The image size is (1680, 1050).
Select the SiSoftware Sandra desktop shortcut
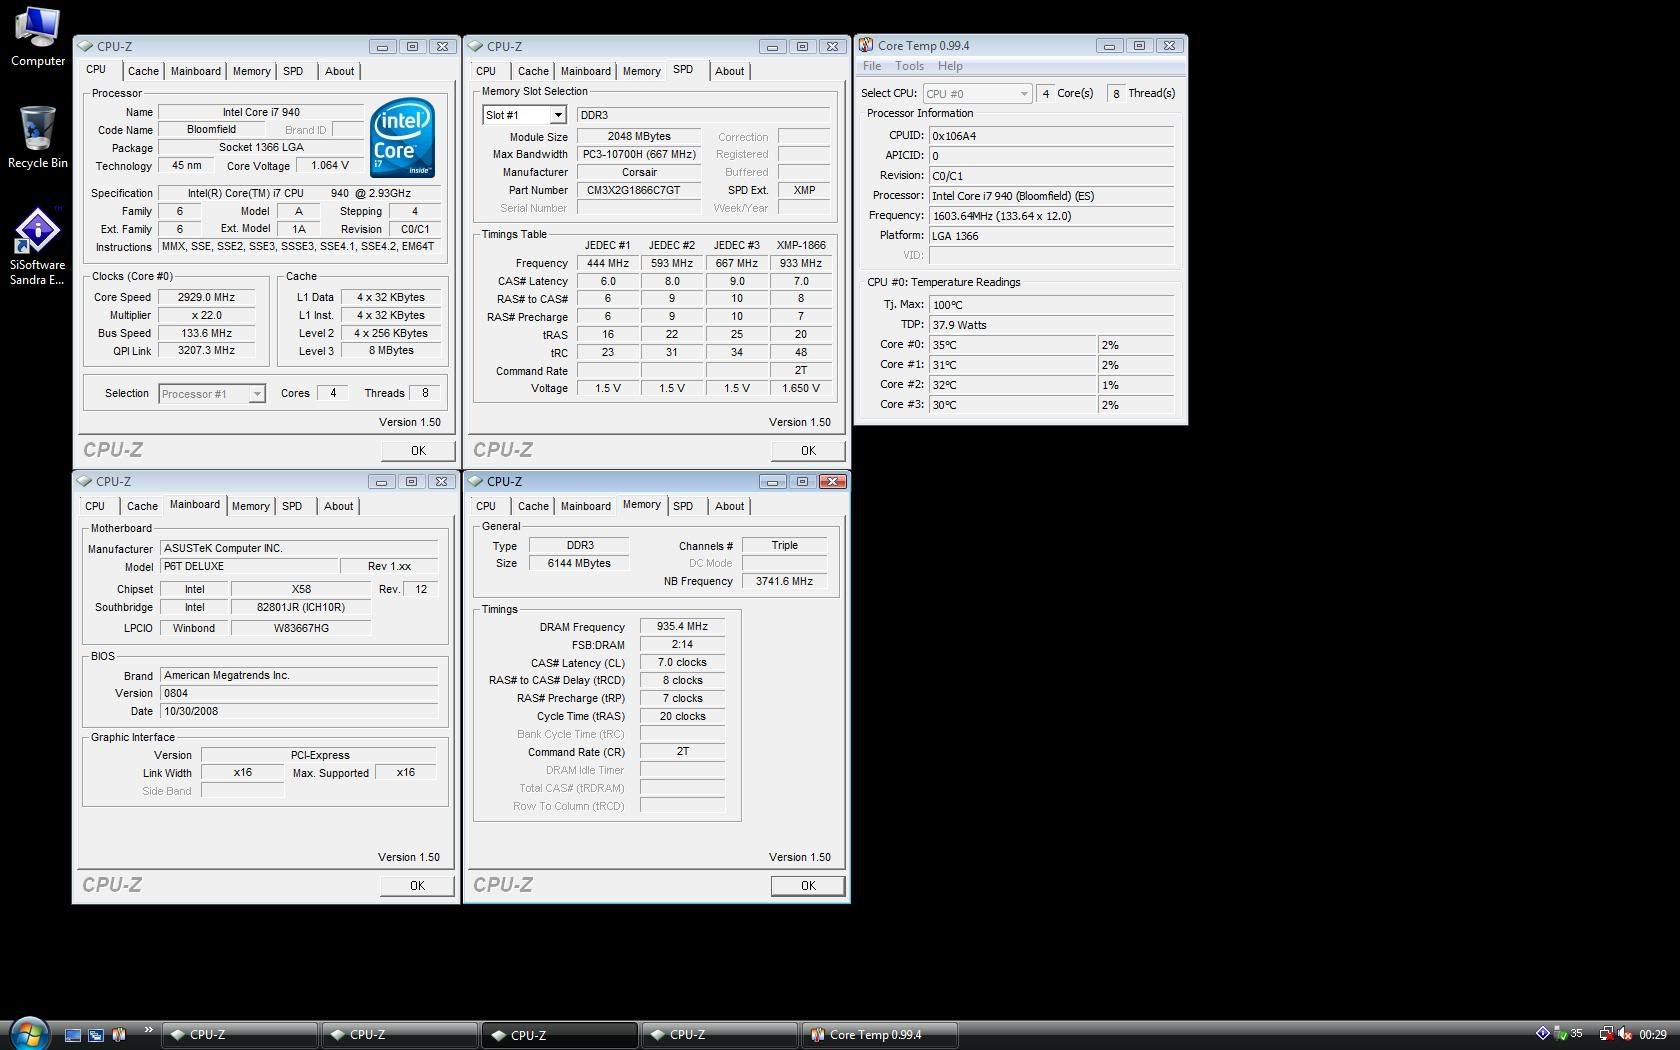(38, 247)
